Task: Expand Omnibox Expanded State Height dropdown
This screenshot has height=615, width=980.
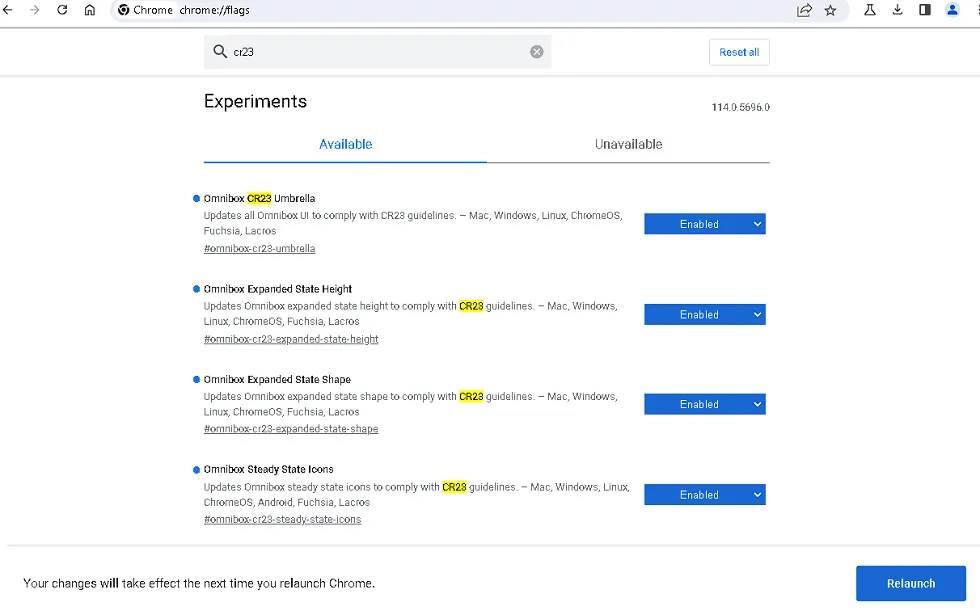Action: click(x=705, y=314)
